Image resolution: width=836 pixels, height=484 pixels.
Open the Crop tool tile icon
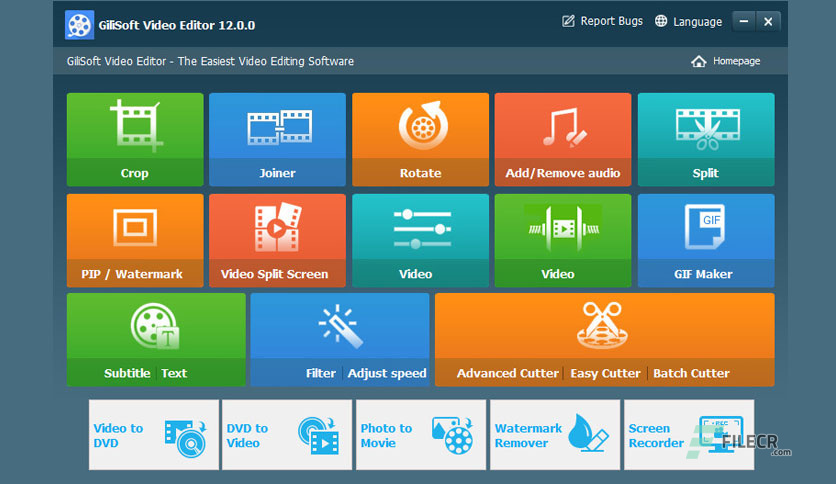[x=135, y=126]
